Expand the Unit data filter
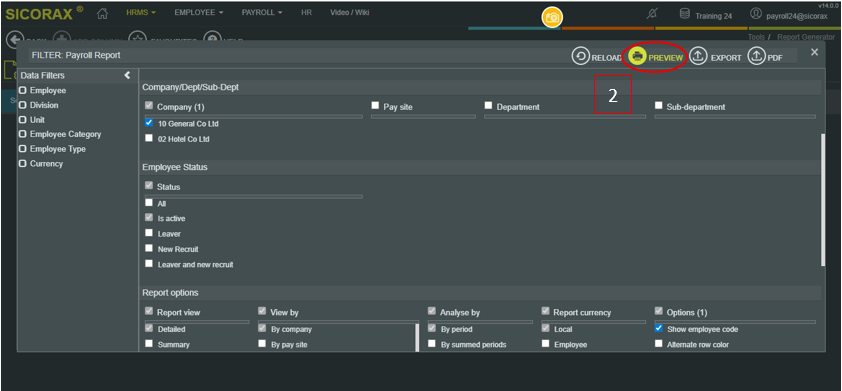This screenshot has width=842, height=391. coord(23,120)
